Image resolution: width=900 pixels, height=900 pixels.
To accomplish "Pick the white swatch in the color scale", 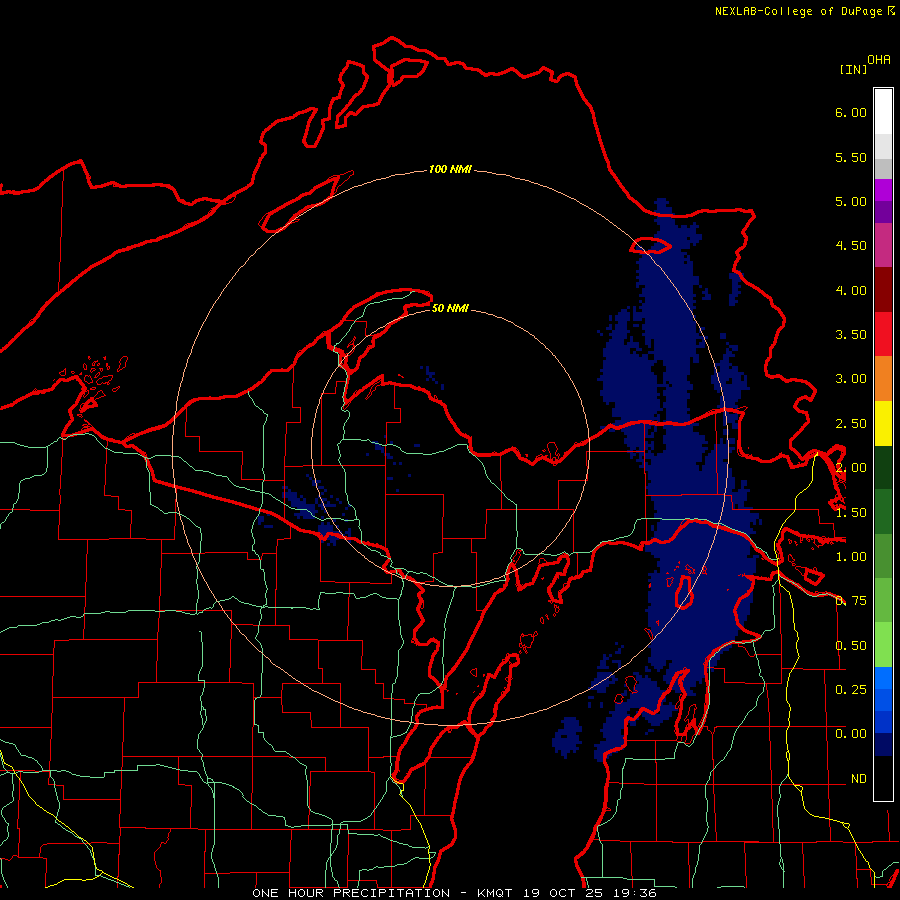I will pos(883,111).
